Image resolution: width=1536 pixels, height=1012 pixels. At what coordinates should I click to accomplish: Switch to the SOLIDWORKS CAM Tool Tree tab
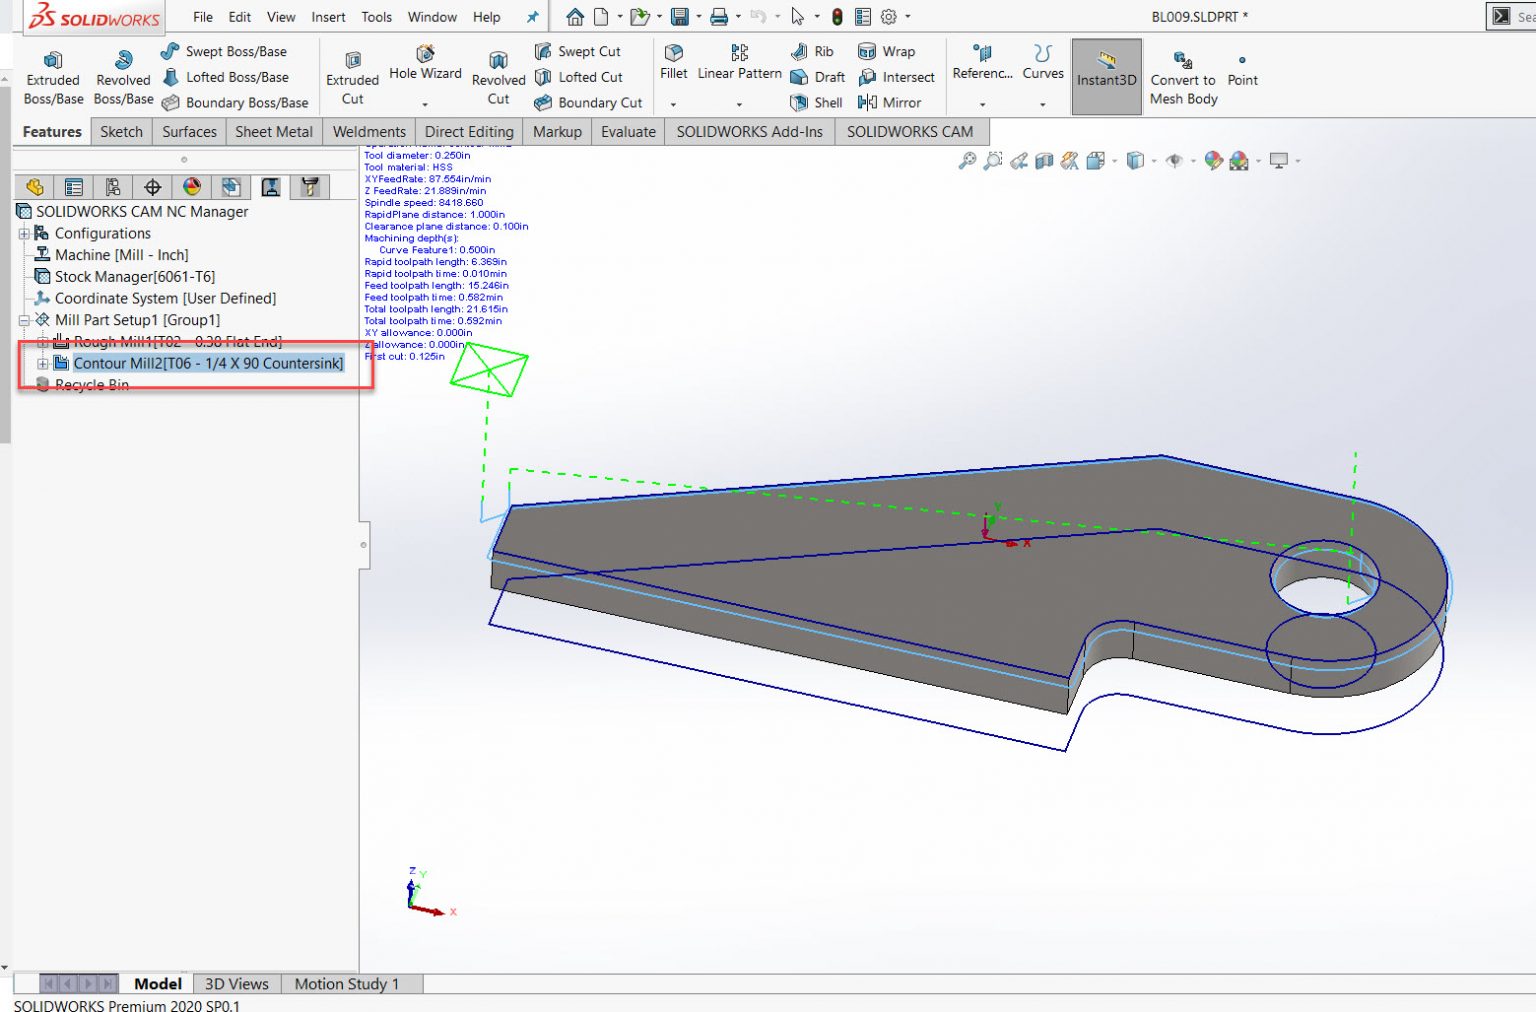click(310, 187)
